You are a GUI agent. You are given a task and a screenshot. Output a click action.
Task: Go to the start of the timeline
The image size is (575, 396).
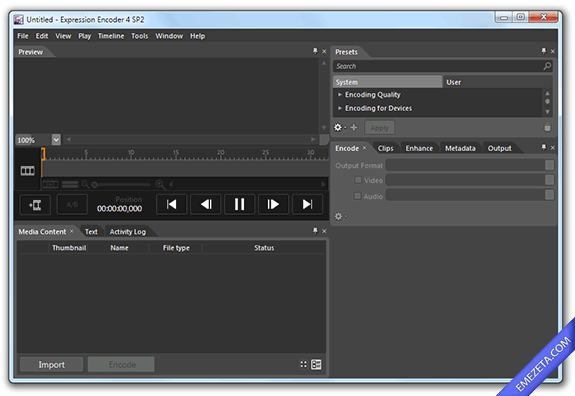171,204
